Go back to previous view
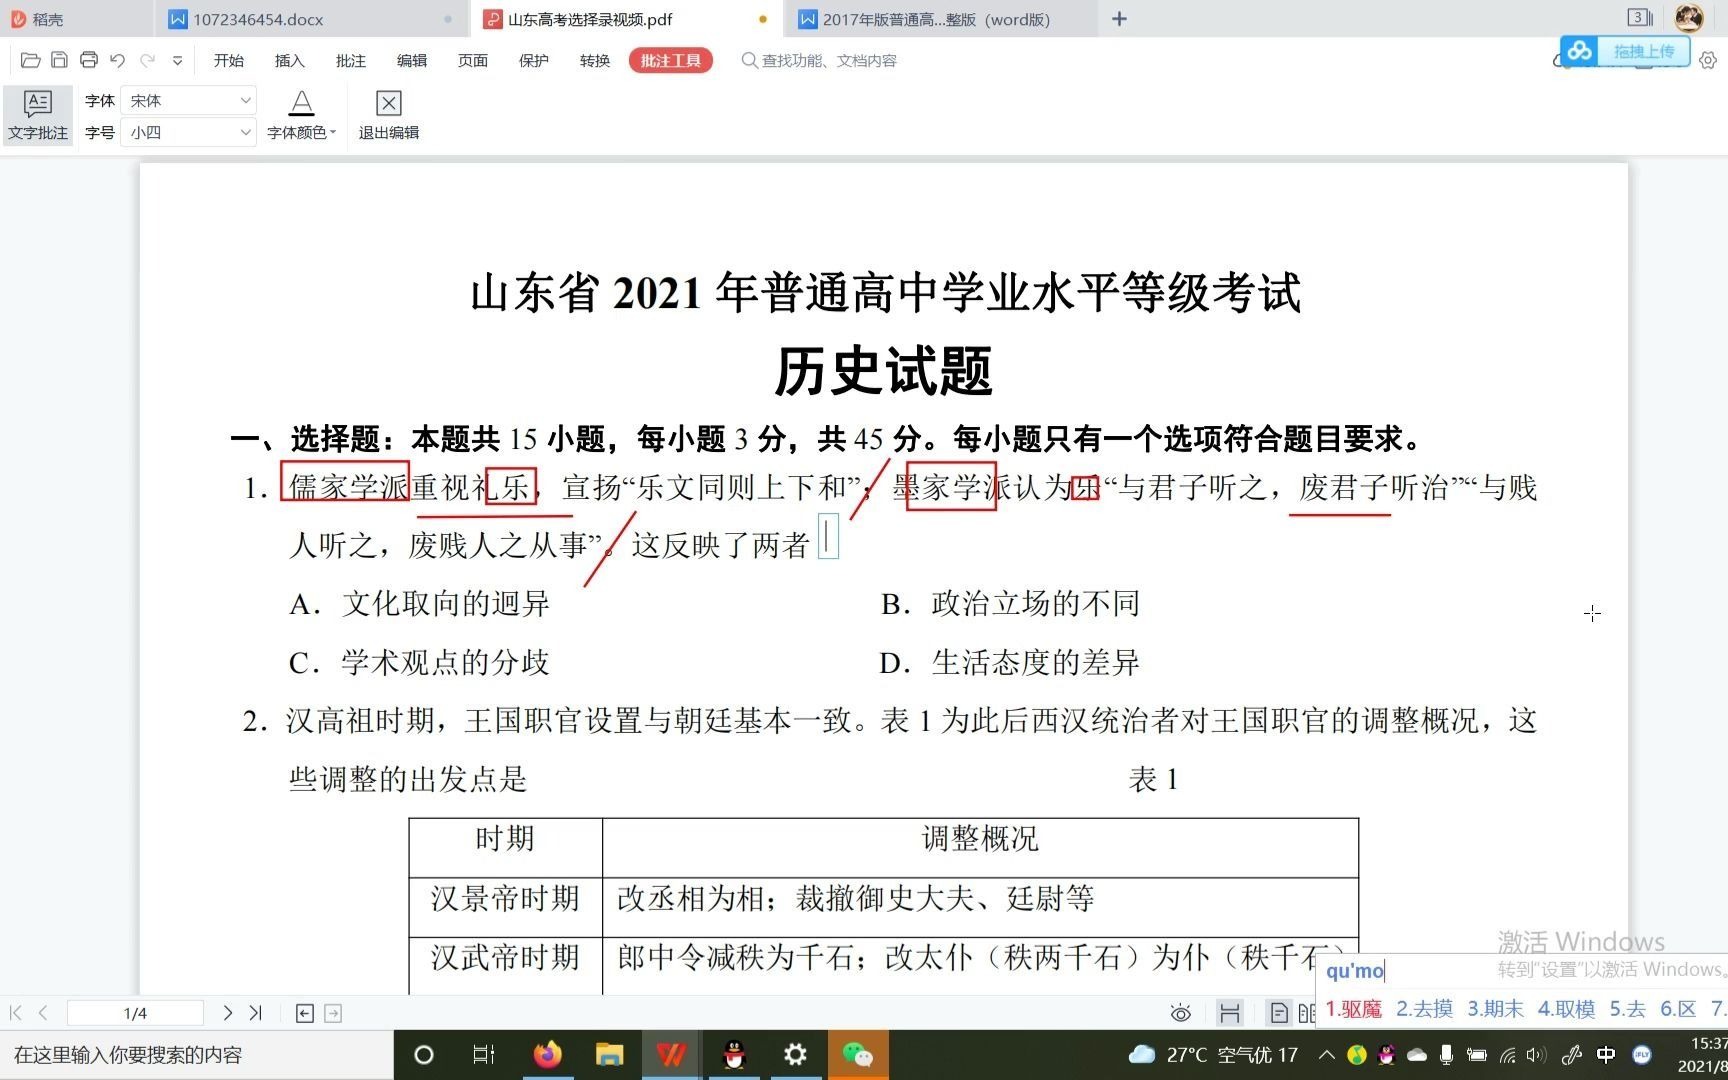This screenshot has height=1080, width=1728. pos(305,1014)
